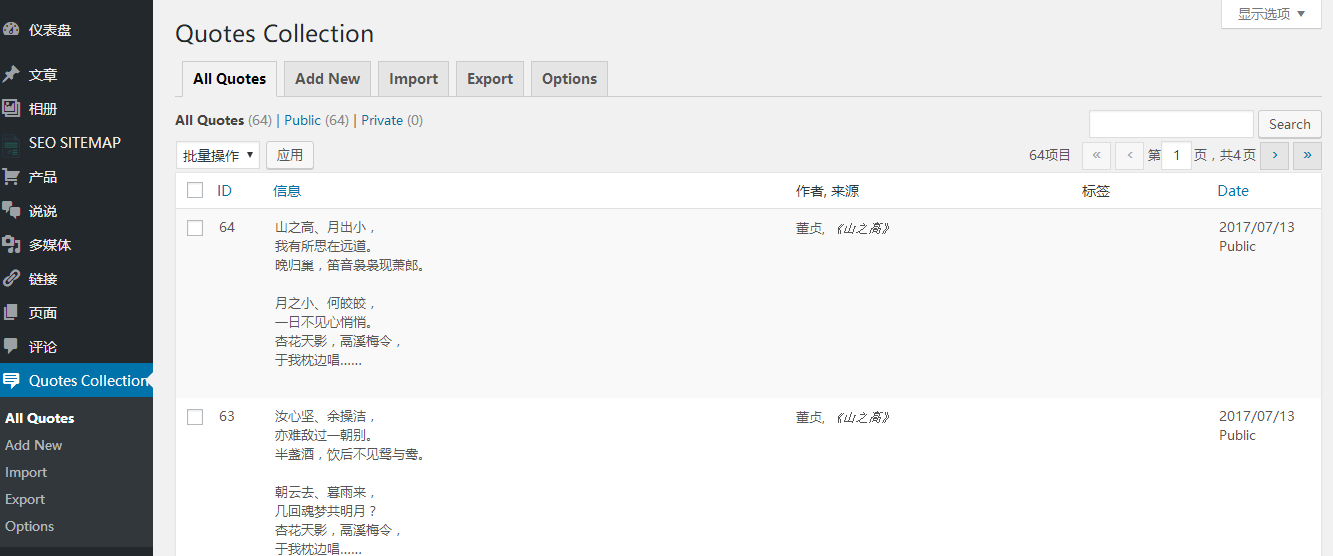The image size is (1333, 556).
Task: Select All Quotes in sidebar submenu
Action: (x=40, y=418)
